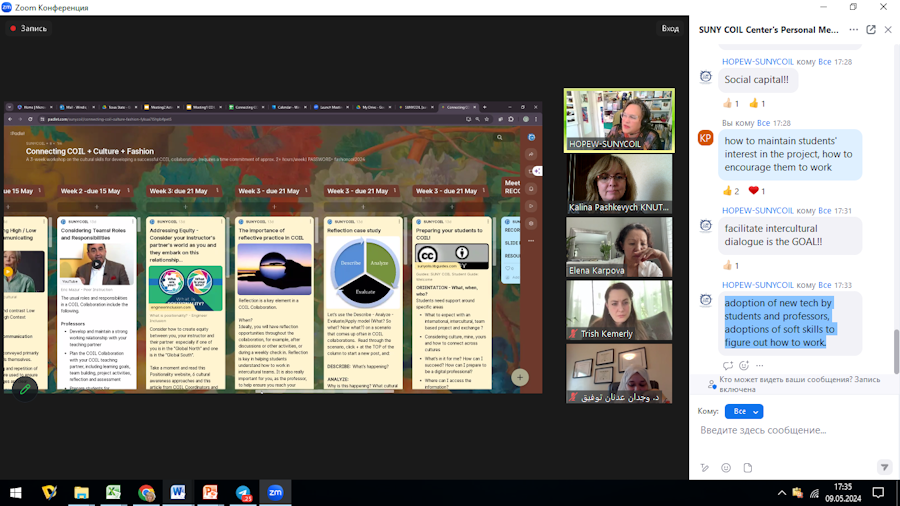Click the shared browser reload icon
The height and width of the screenshot is (506, 900).
[x=30, y=119]
